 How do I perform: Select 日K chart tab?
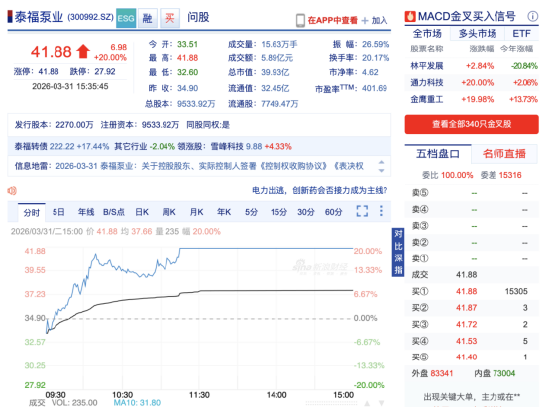142,212
